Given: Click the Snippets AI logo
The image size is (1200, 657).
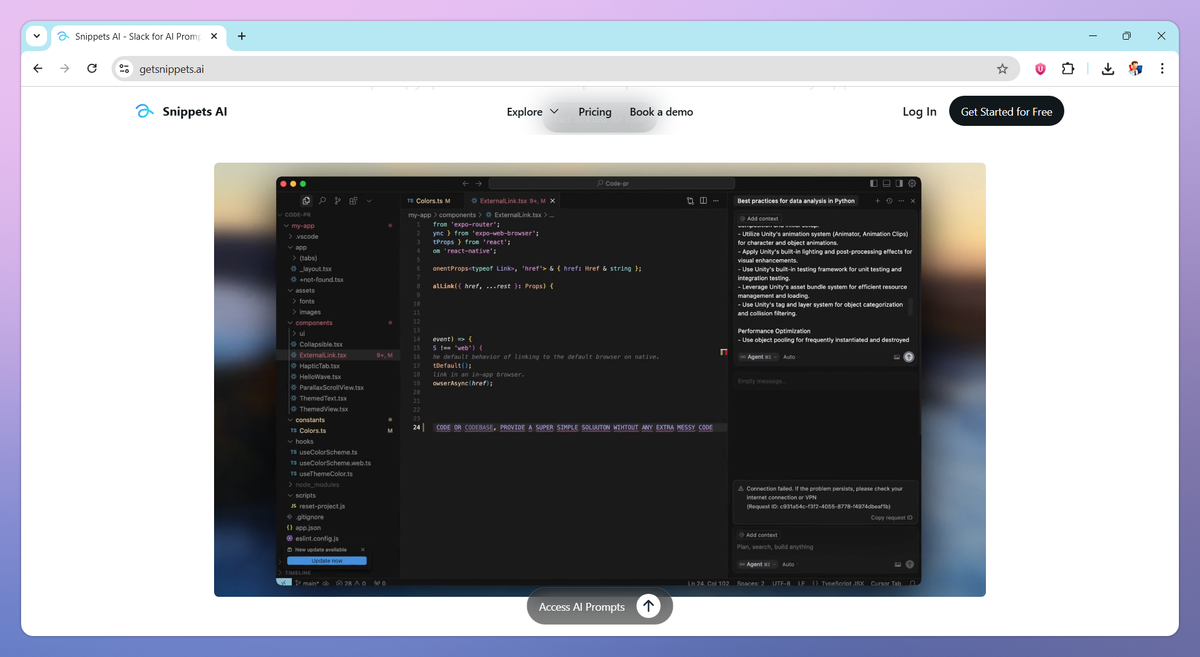Looking at the screenshot, I should pos(181,111).
